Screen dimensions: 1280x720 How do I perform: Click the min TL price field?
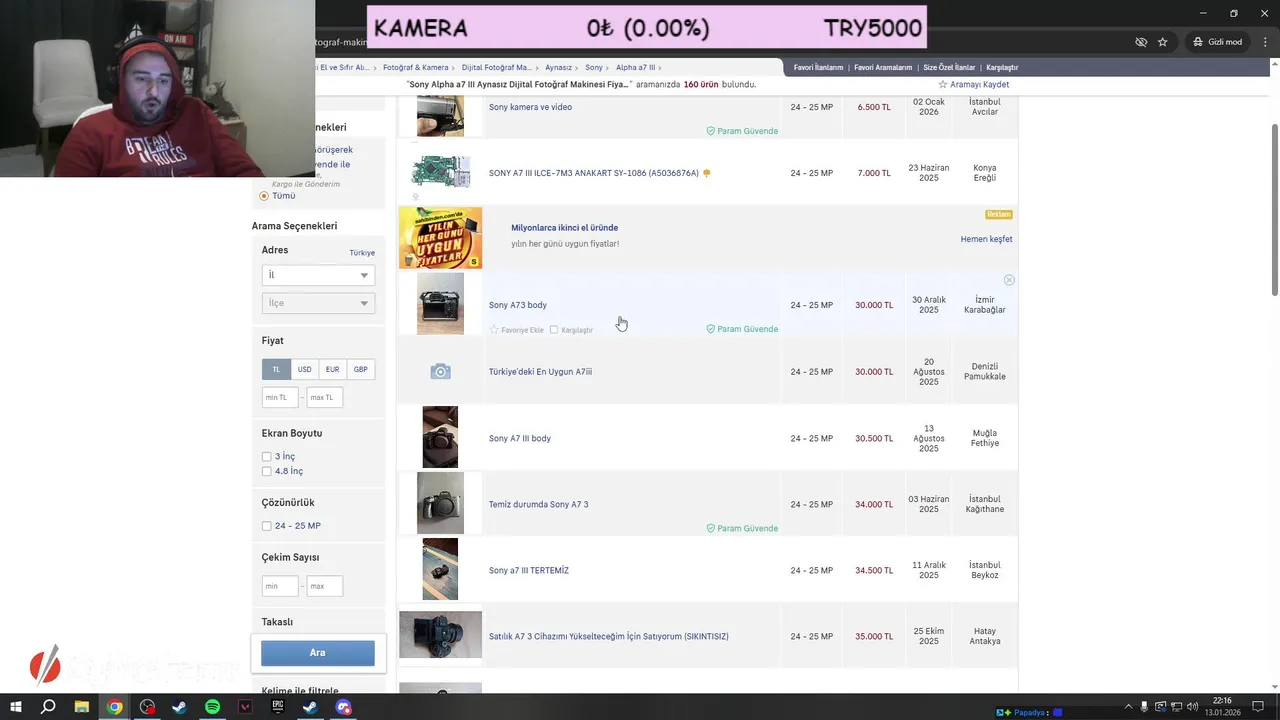[x=279, y=397]
